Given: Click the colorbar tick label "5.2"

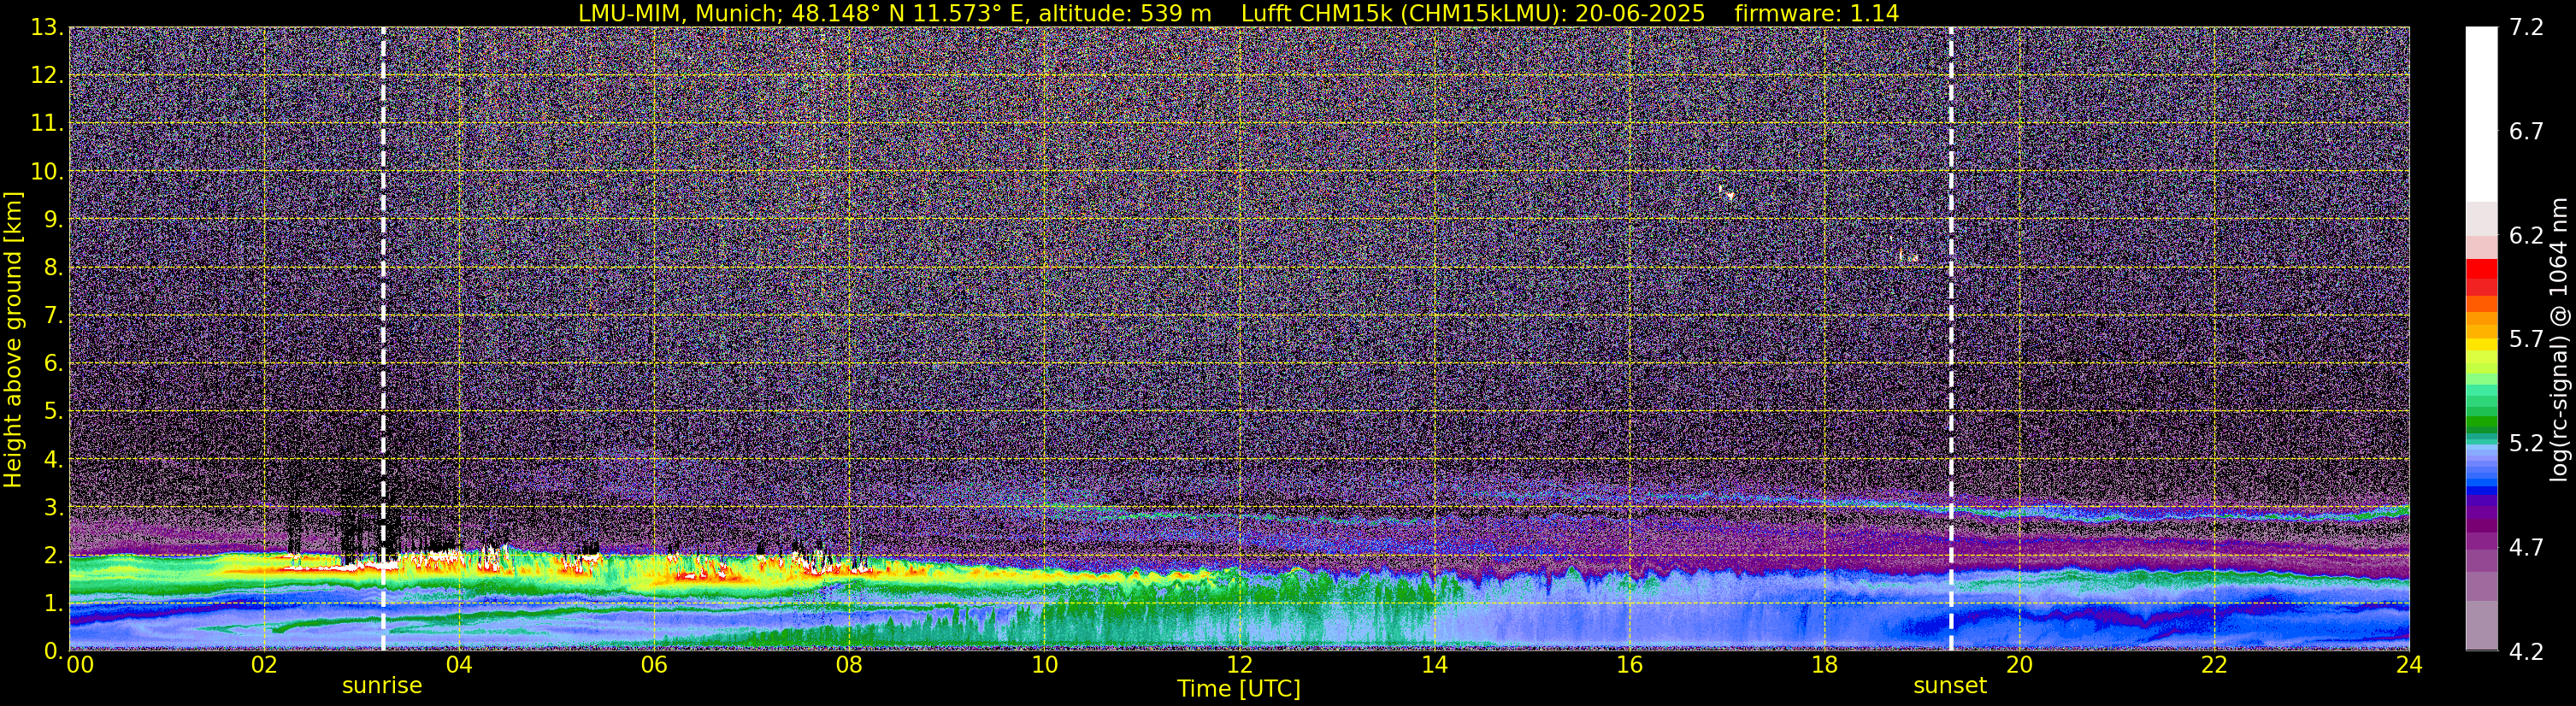Looking at the screenshot, I should pyautogui.click(x=2526, y=444).
